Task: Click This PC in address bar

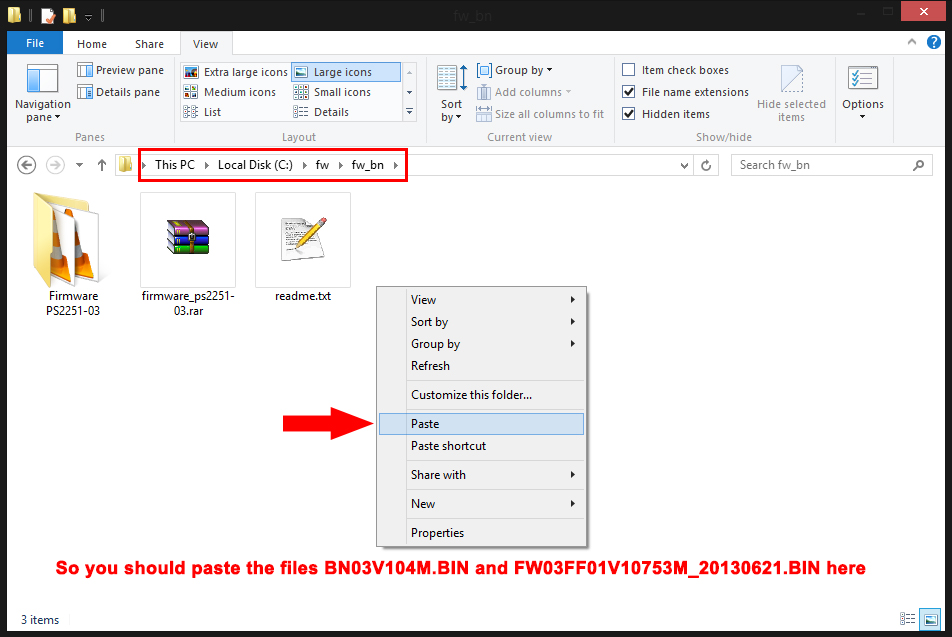Action: pyautogui.click(x=175, y=165)
